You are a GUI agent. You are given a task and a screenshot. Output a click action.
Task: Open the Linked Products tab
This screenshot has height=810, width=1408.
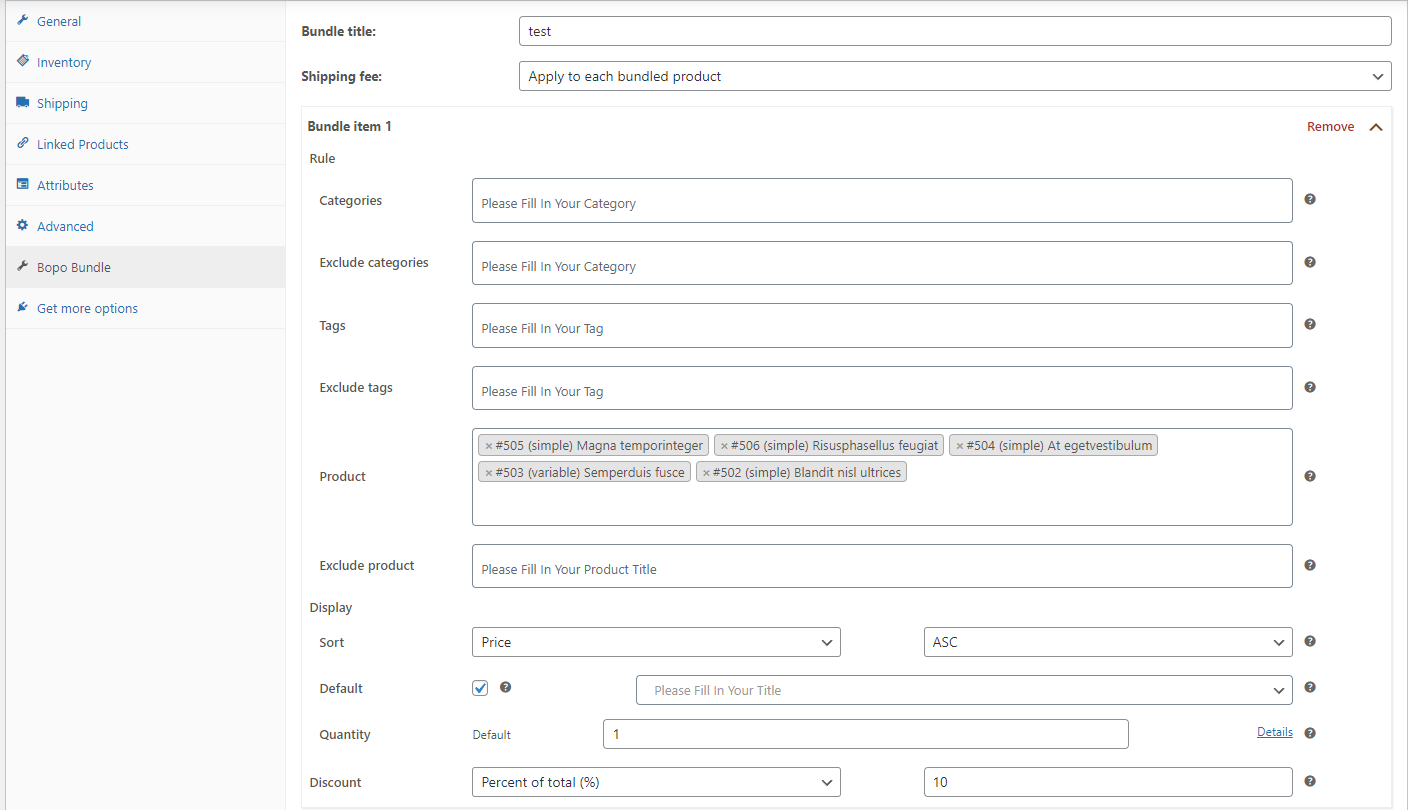pos(146,144)
